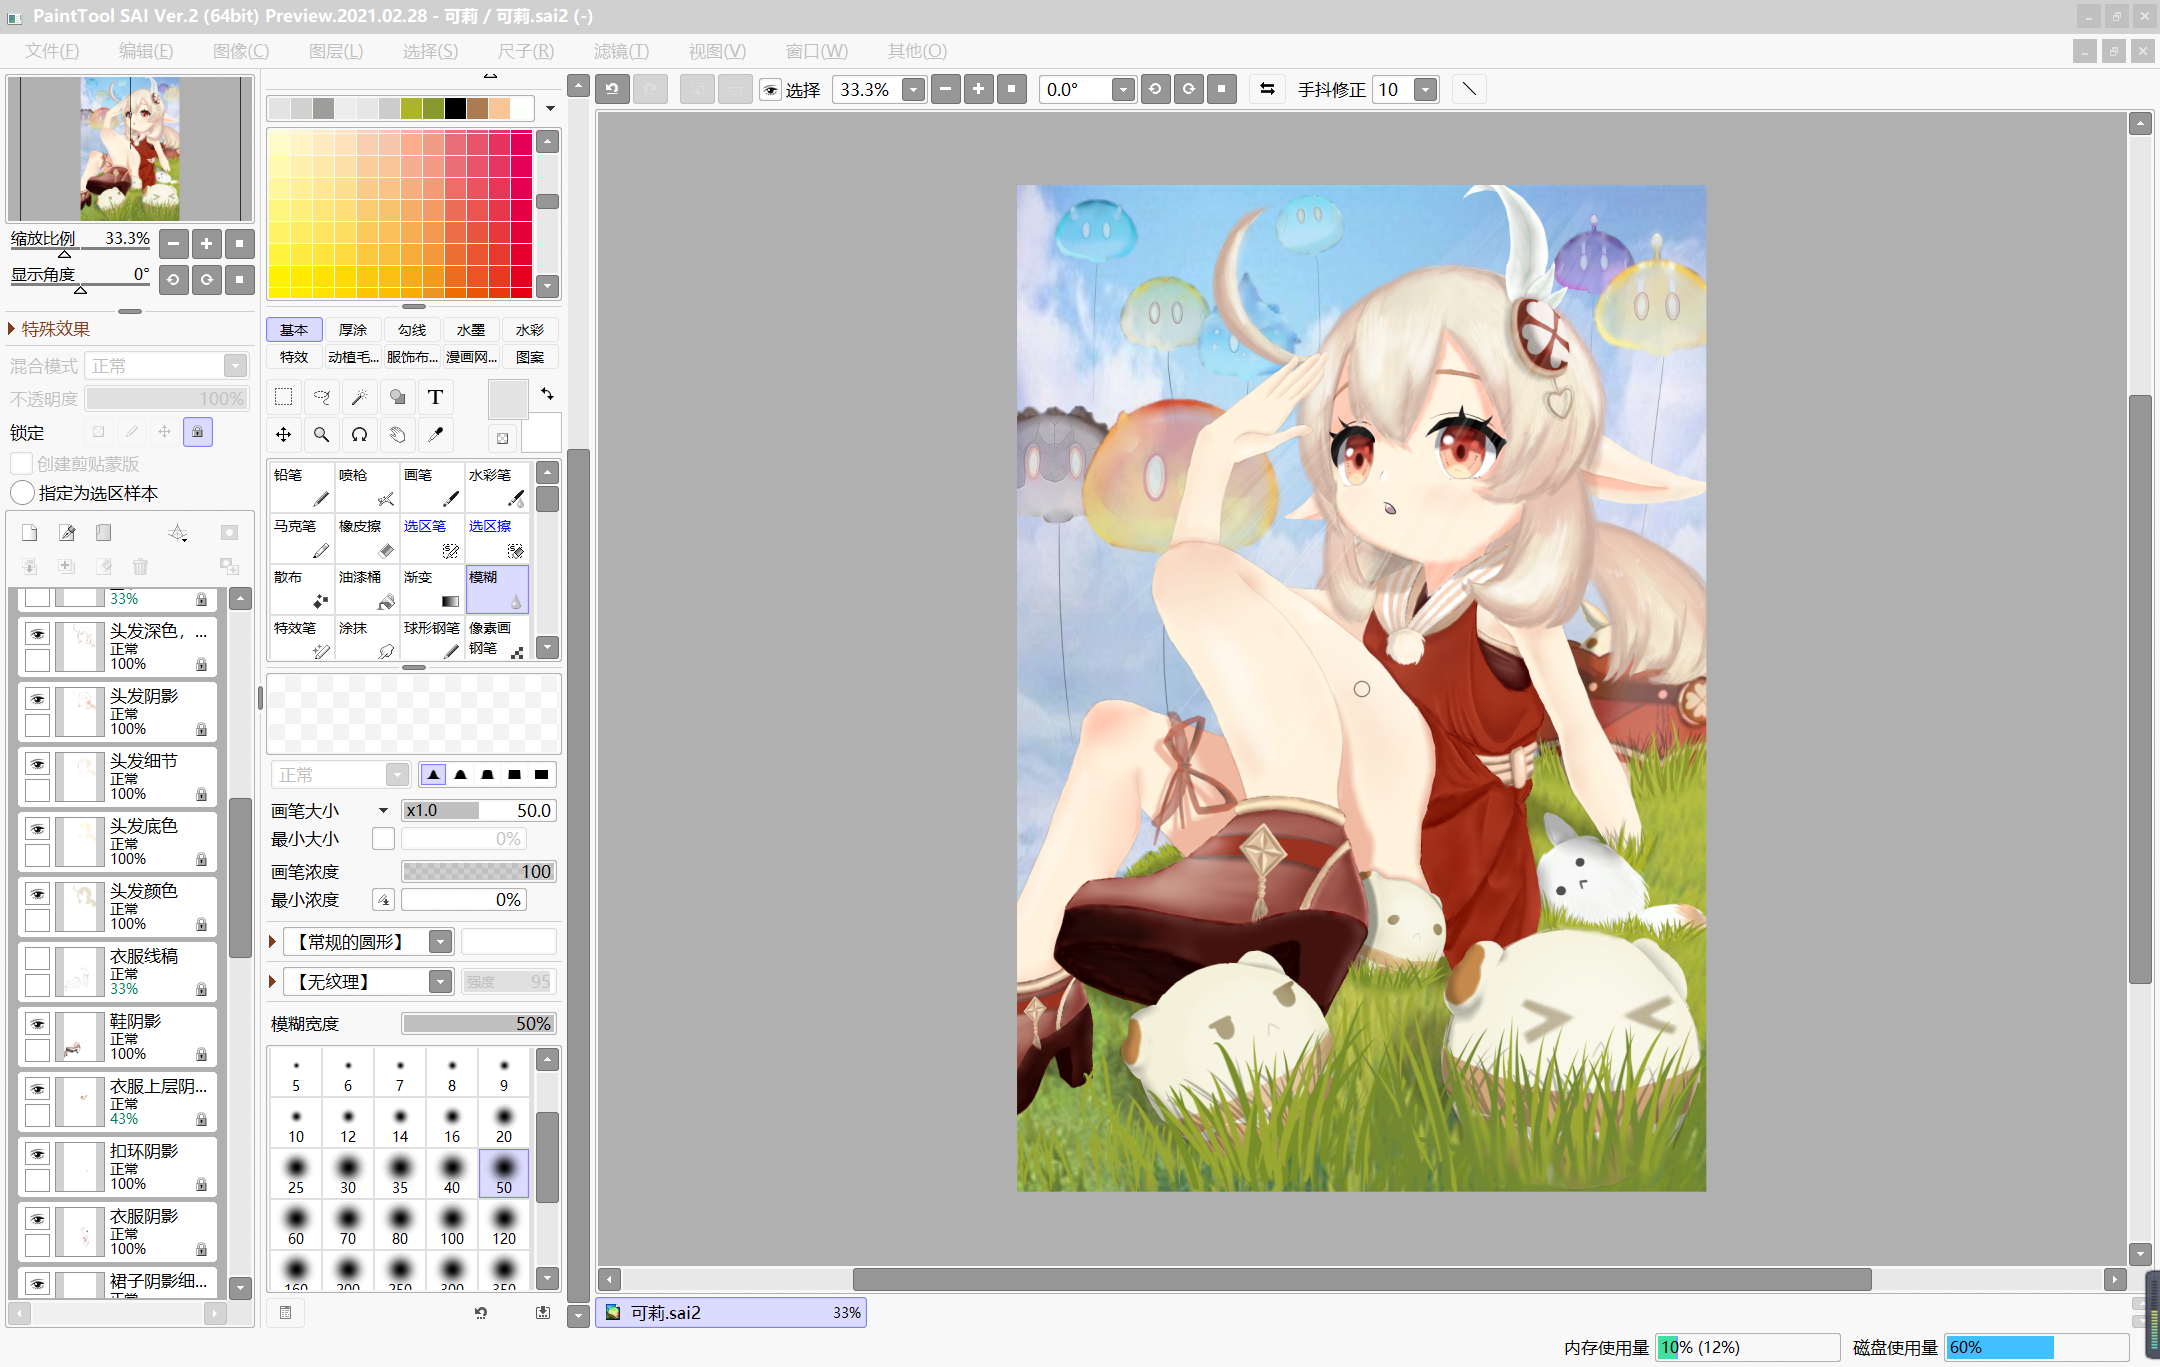Click the undo arrow in the toolbar
The image size is (2160, 1367).
[x=612, y=89]
